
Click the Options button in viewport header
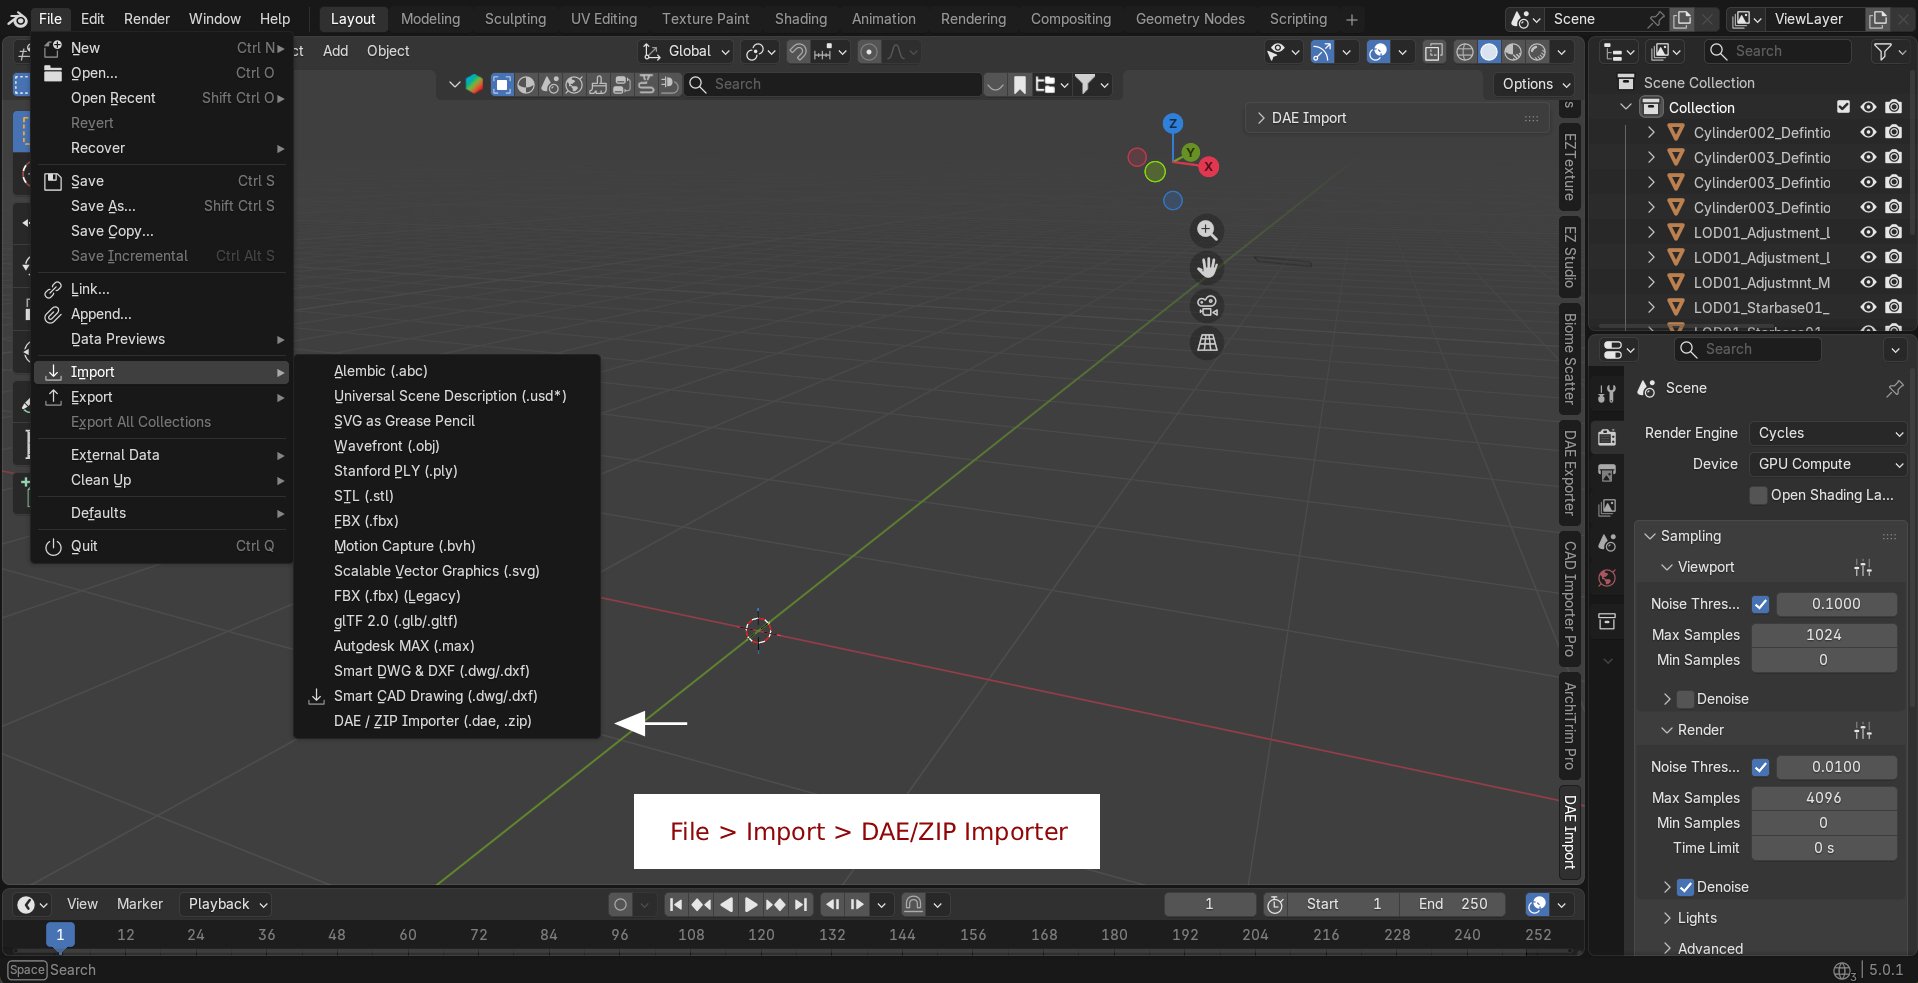tap(1536, 84)
